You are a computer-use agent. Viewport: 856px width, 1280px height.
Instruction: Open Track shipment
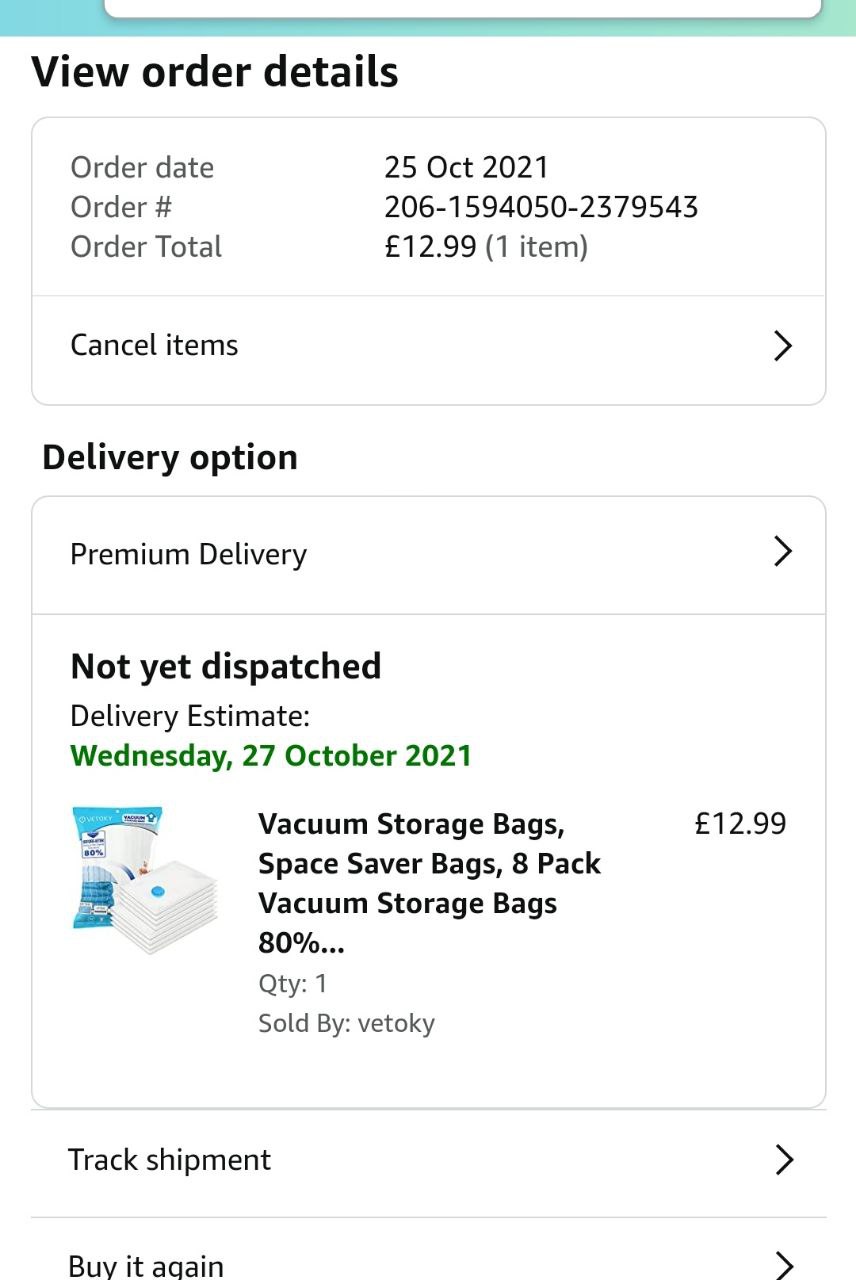pyautogui.click(x=170, y=1160)
